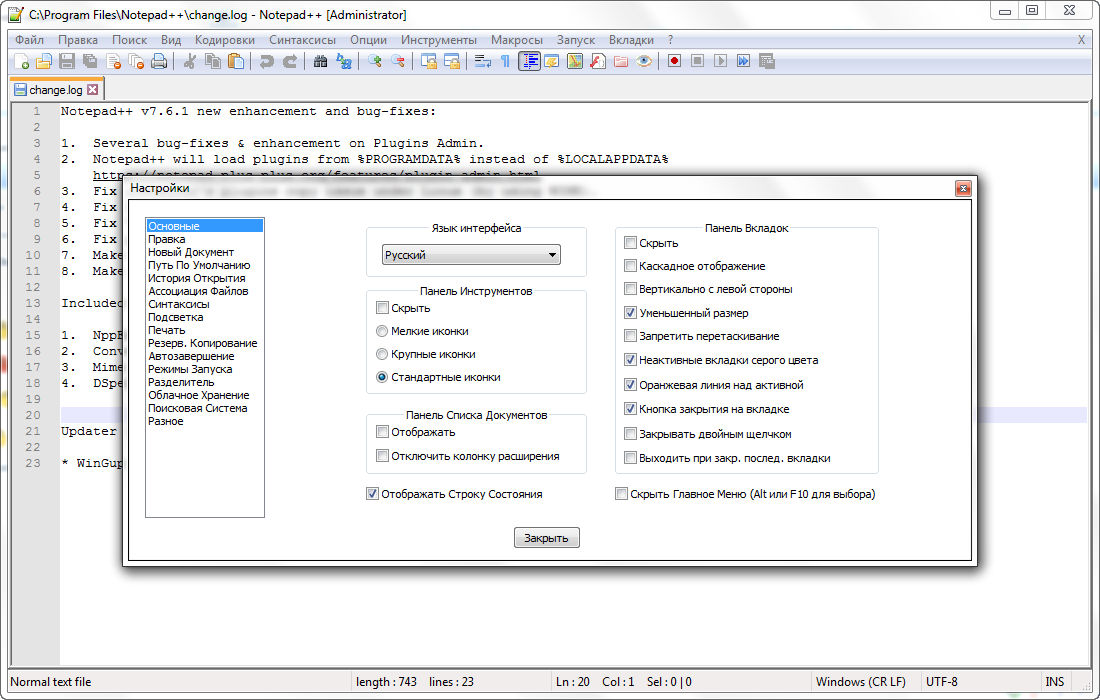The width and height of the screenshot is (1100, 700).
Task: Click the New file toolbar icon
Action: pos(22,62)
